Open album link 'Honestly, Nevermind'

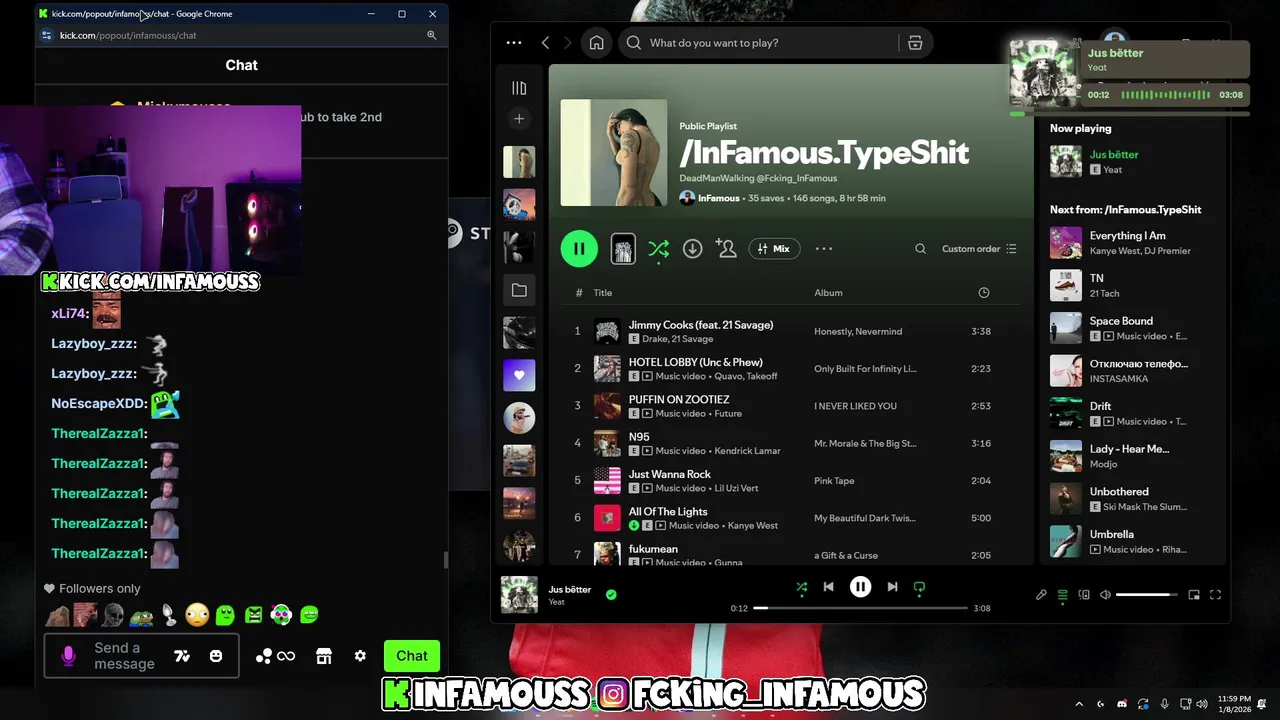click(858, 332)
